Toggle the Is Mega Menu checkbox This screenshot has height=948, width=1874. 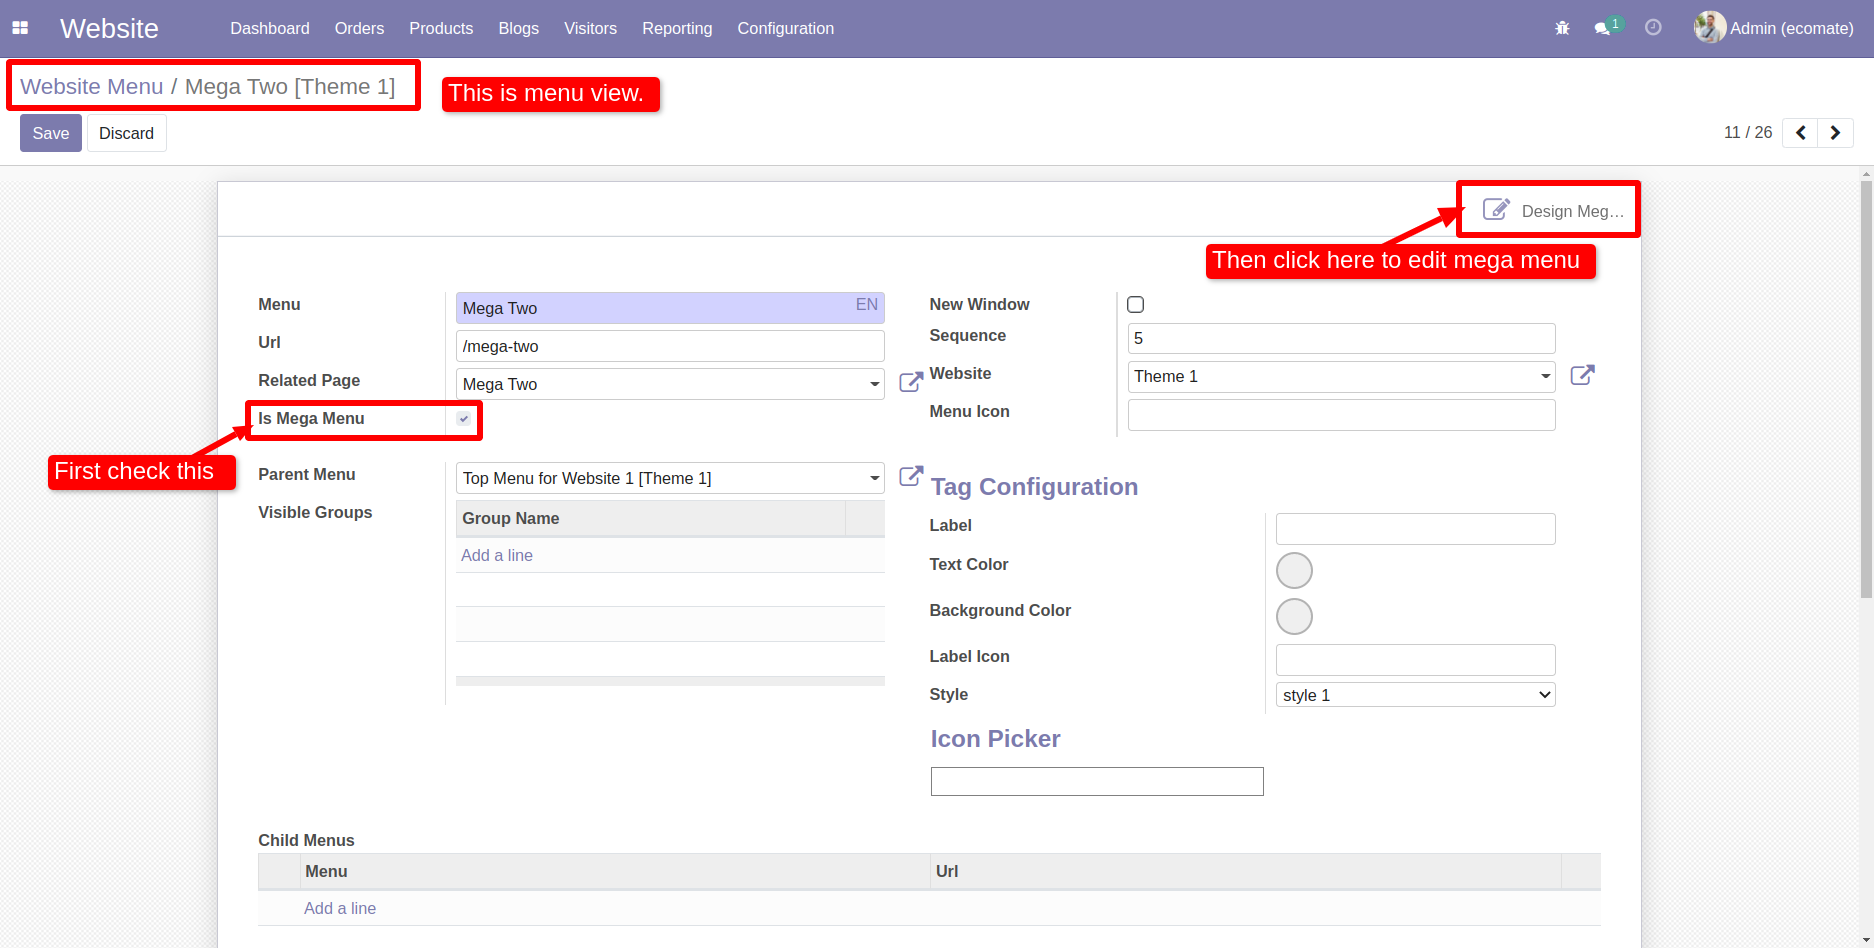[x=464, y=419]
